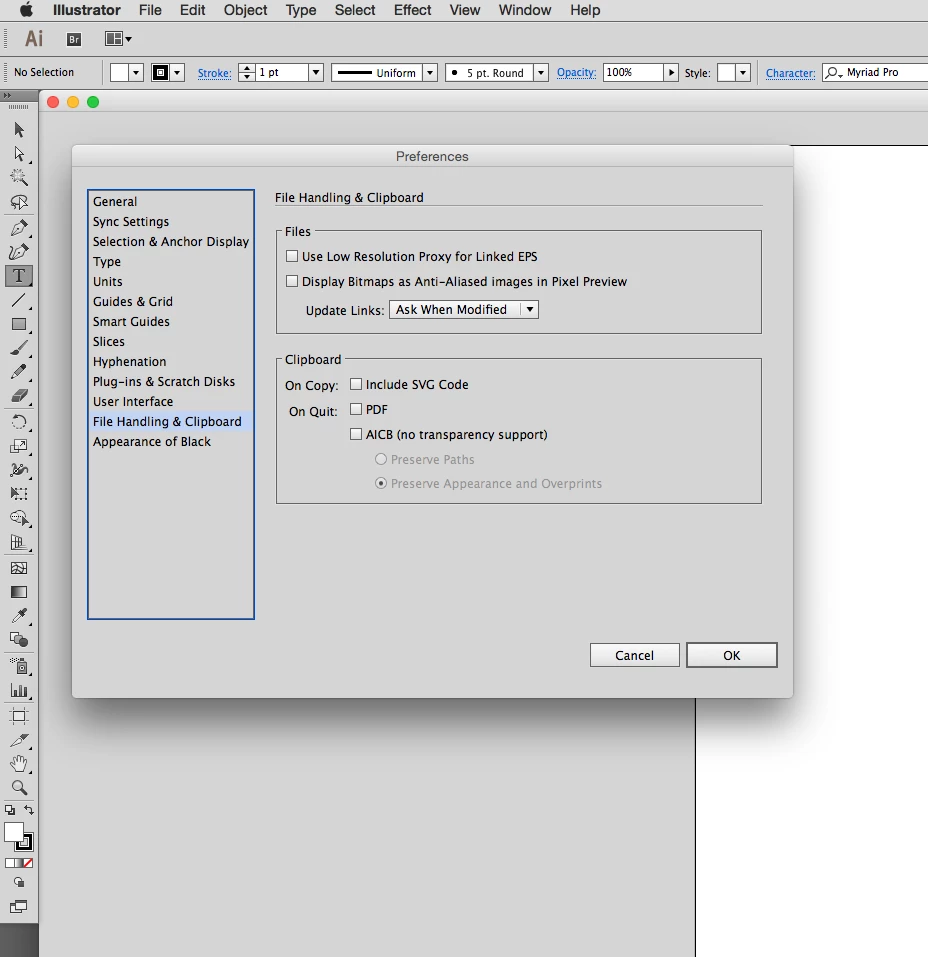The height and width of the screenshot is (957, 928).
Task: Choose the Shape Builder tool
Action: click(19, 518)
